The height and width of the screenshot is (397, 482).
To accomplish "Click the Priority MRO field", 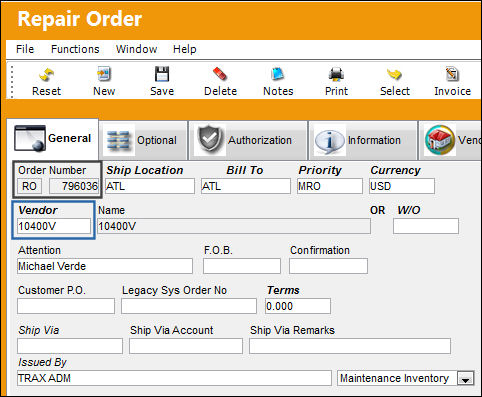I will [330, 186].
